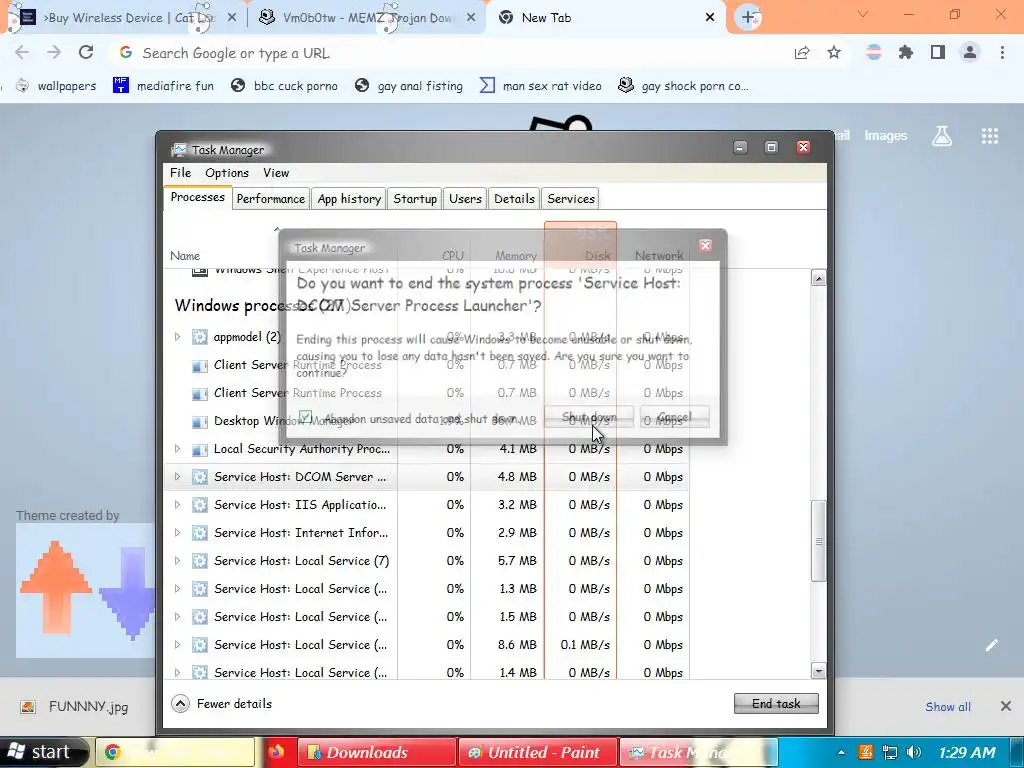
Task: Switch to Startup tab
Action: coord(415,199)
